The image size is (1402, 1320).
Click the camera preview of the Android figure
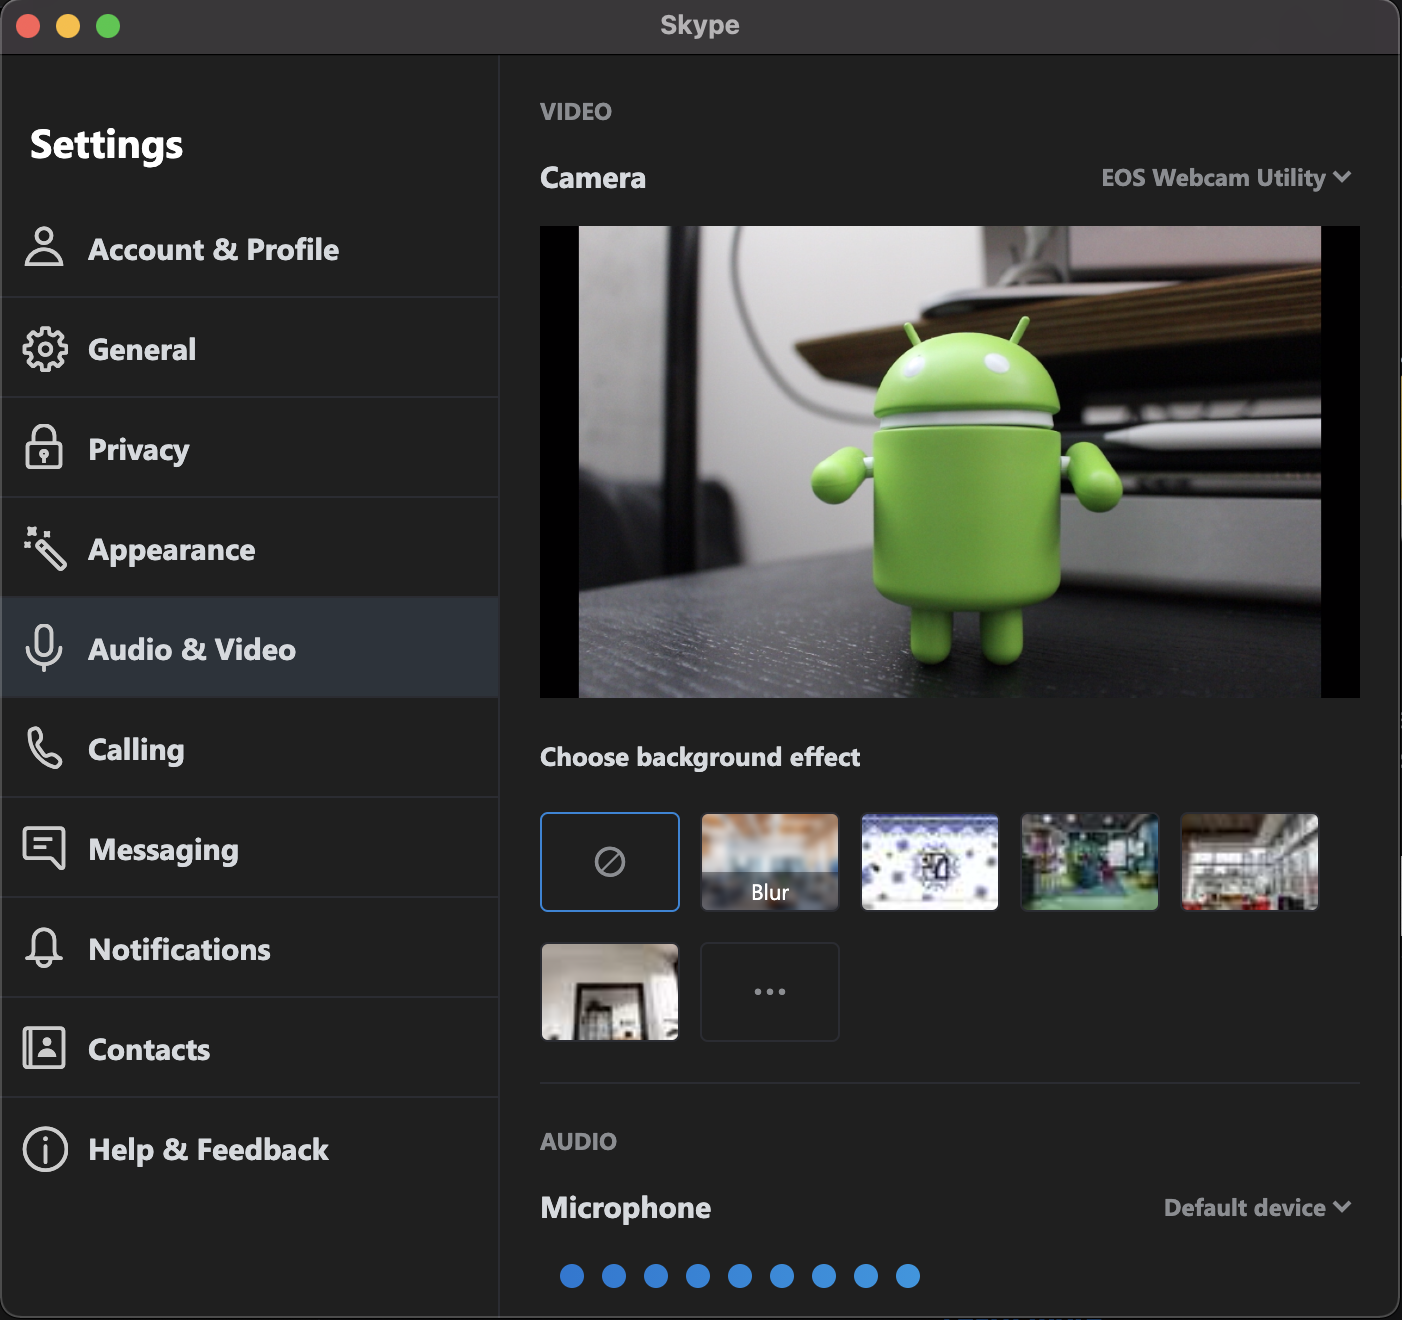click(950, 462)
